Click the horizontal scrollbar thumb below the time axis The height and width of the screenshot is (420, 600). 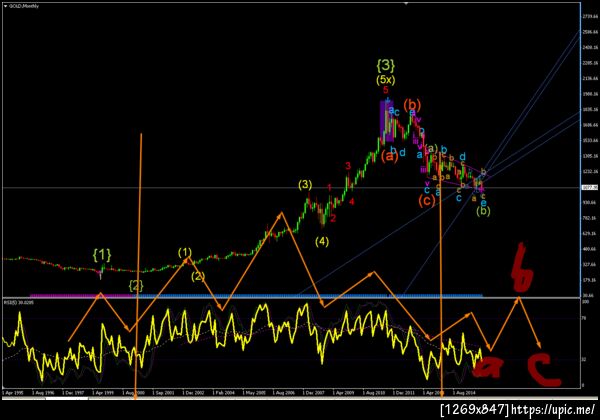[67, 398]
